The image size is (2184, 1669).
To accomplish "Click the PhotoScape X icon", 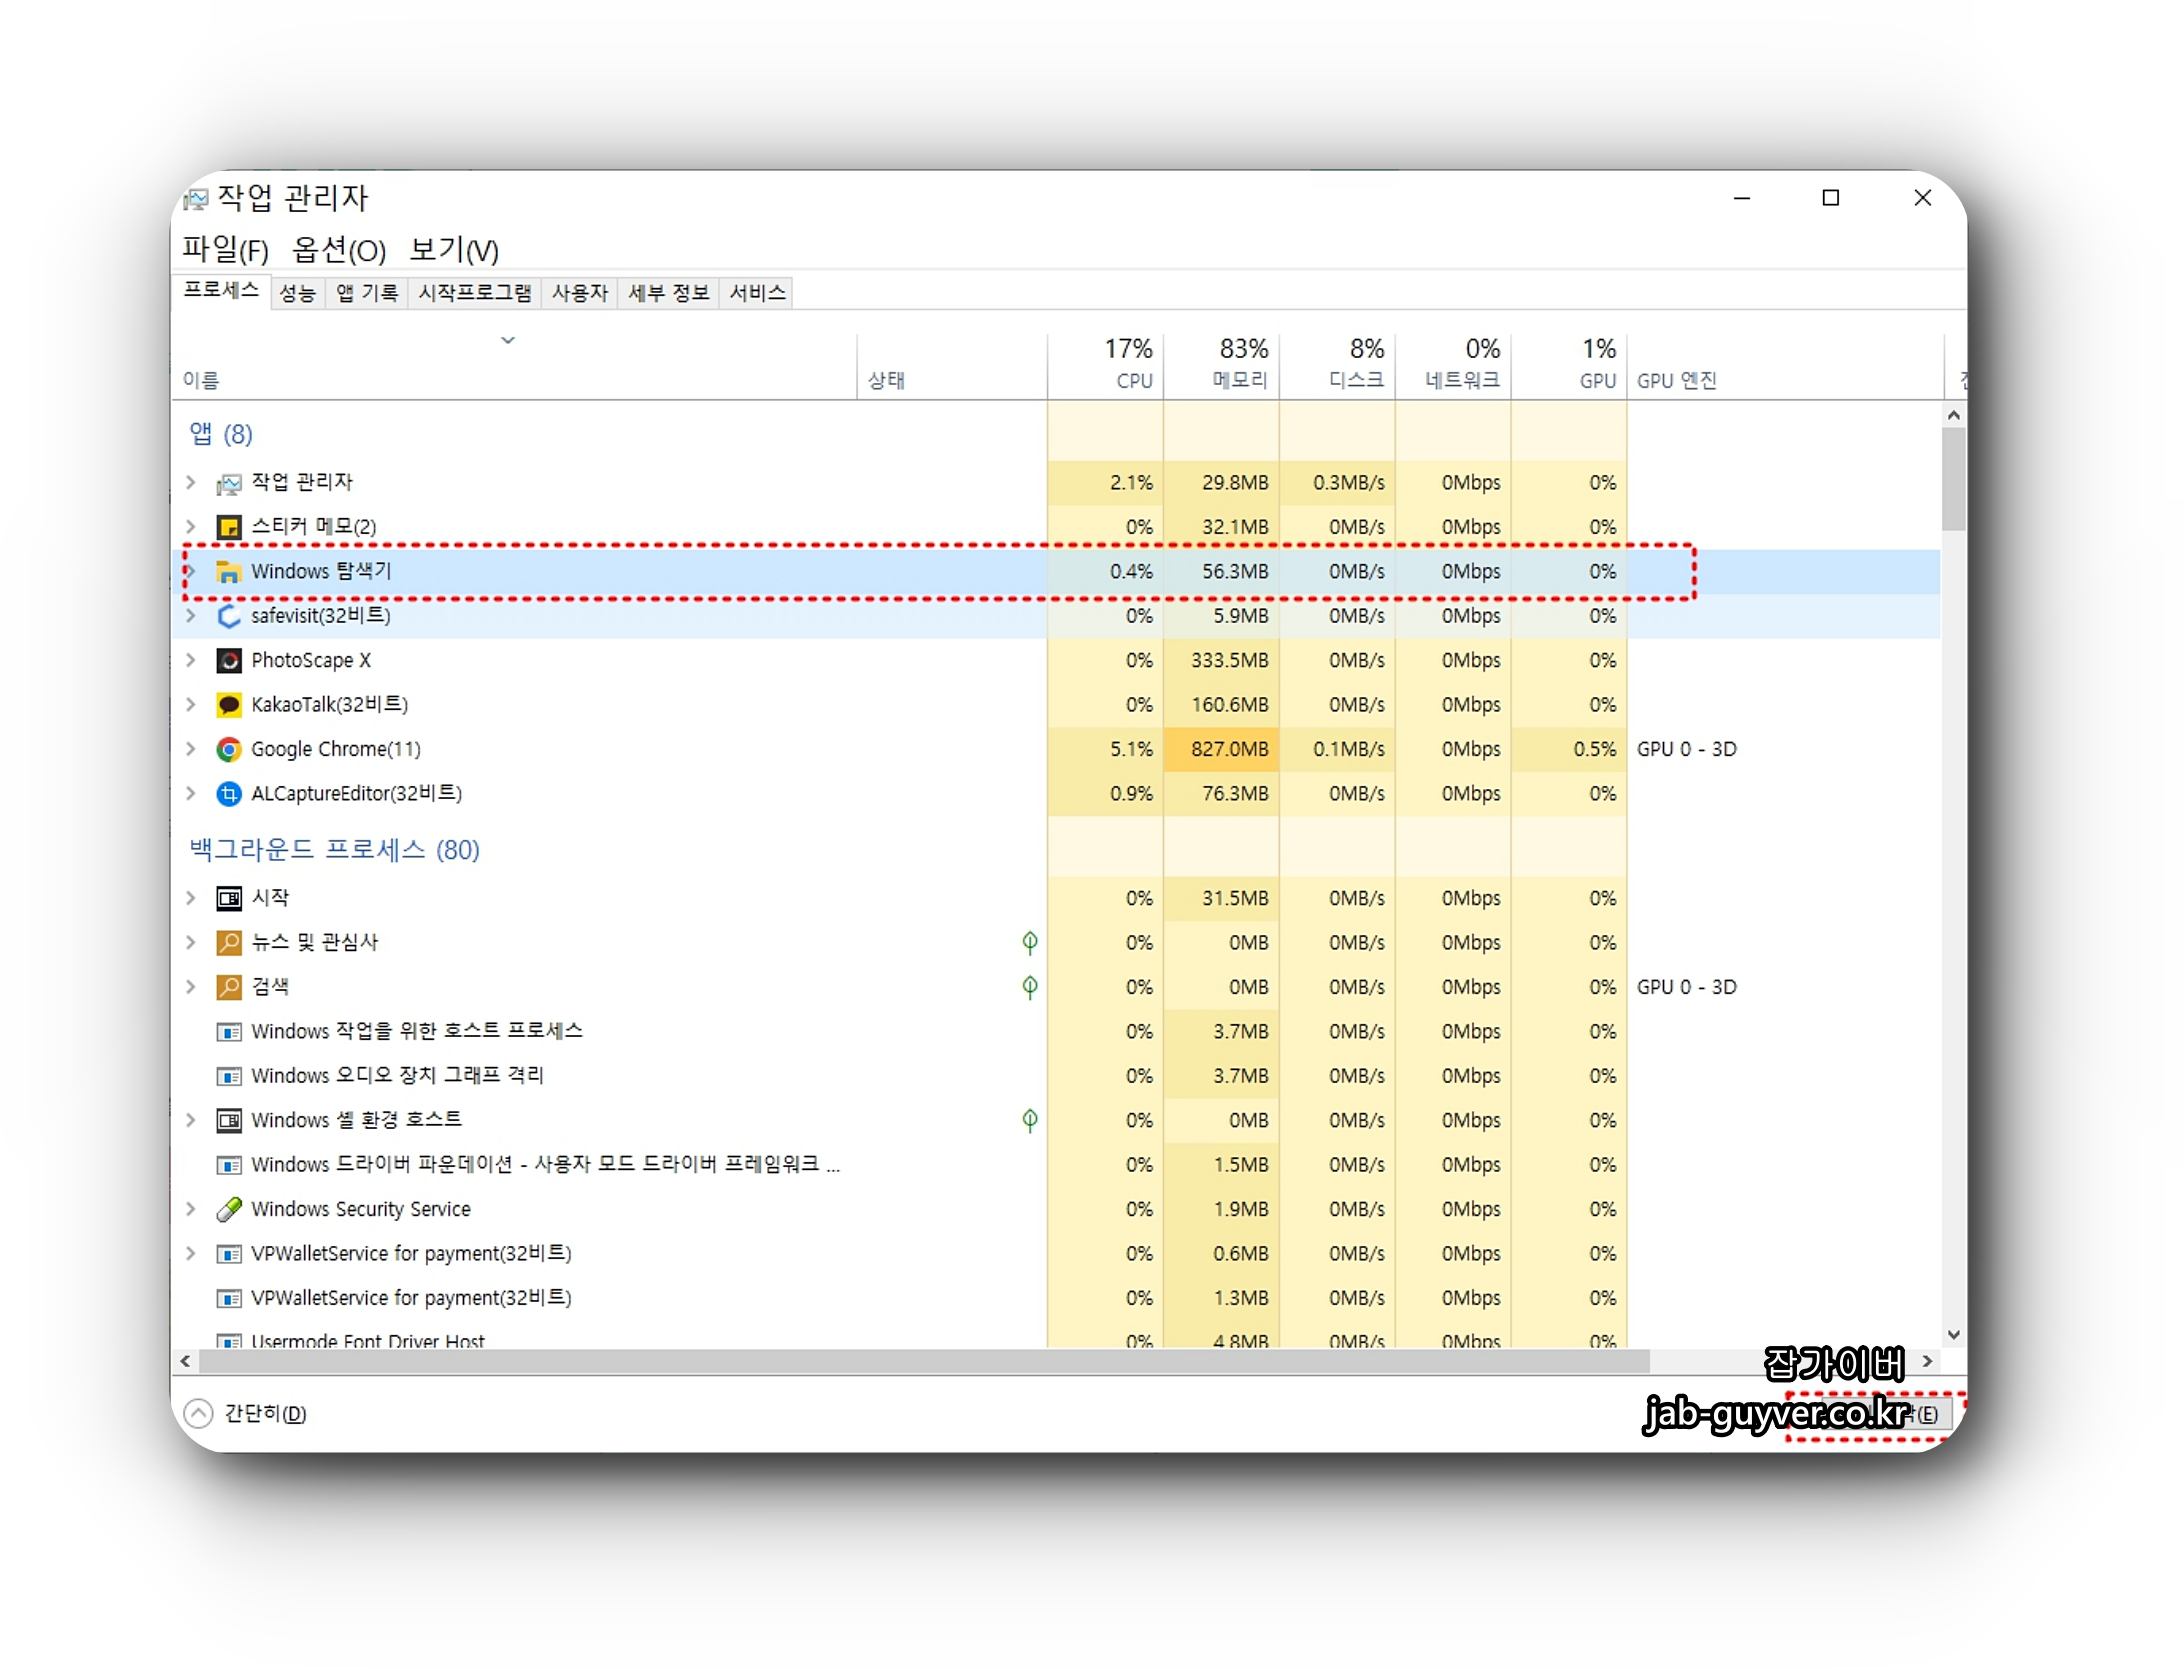I will coord(229,660).
